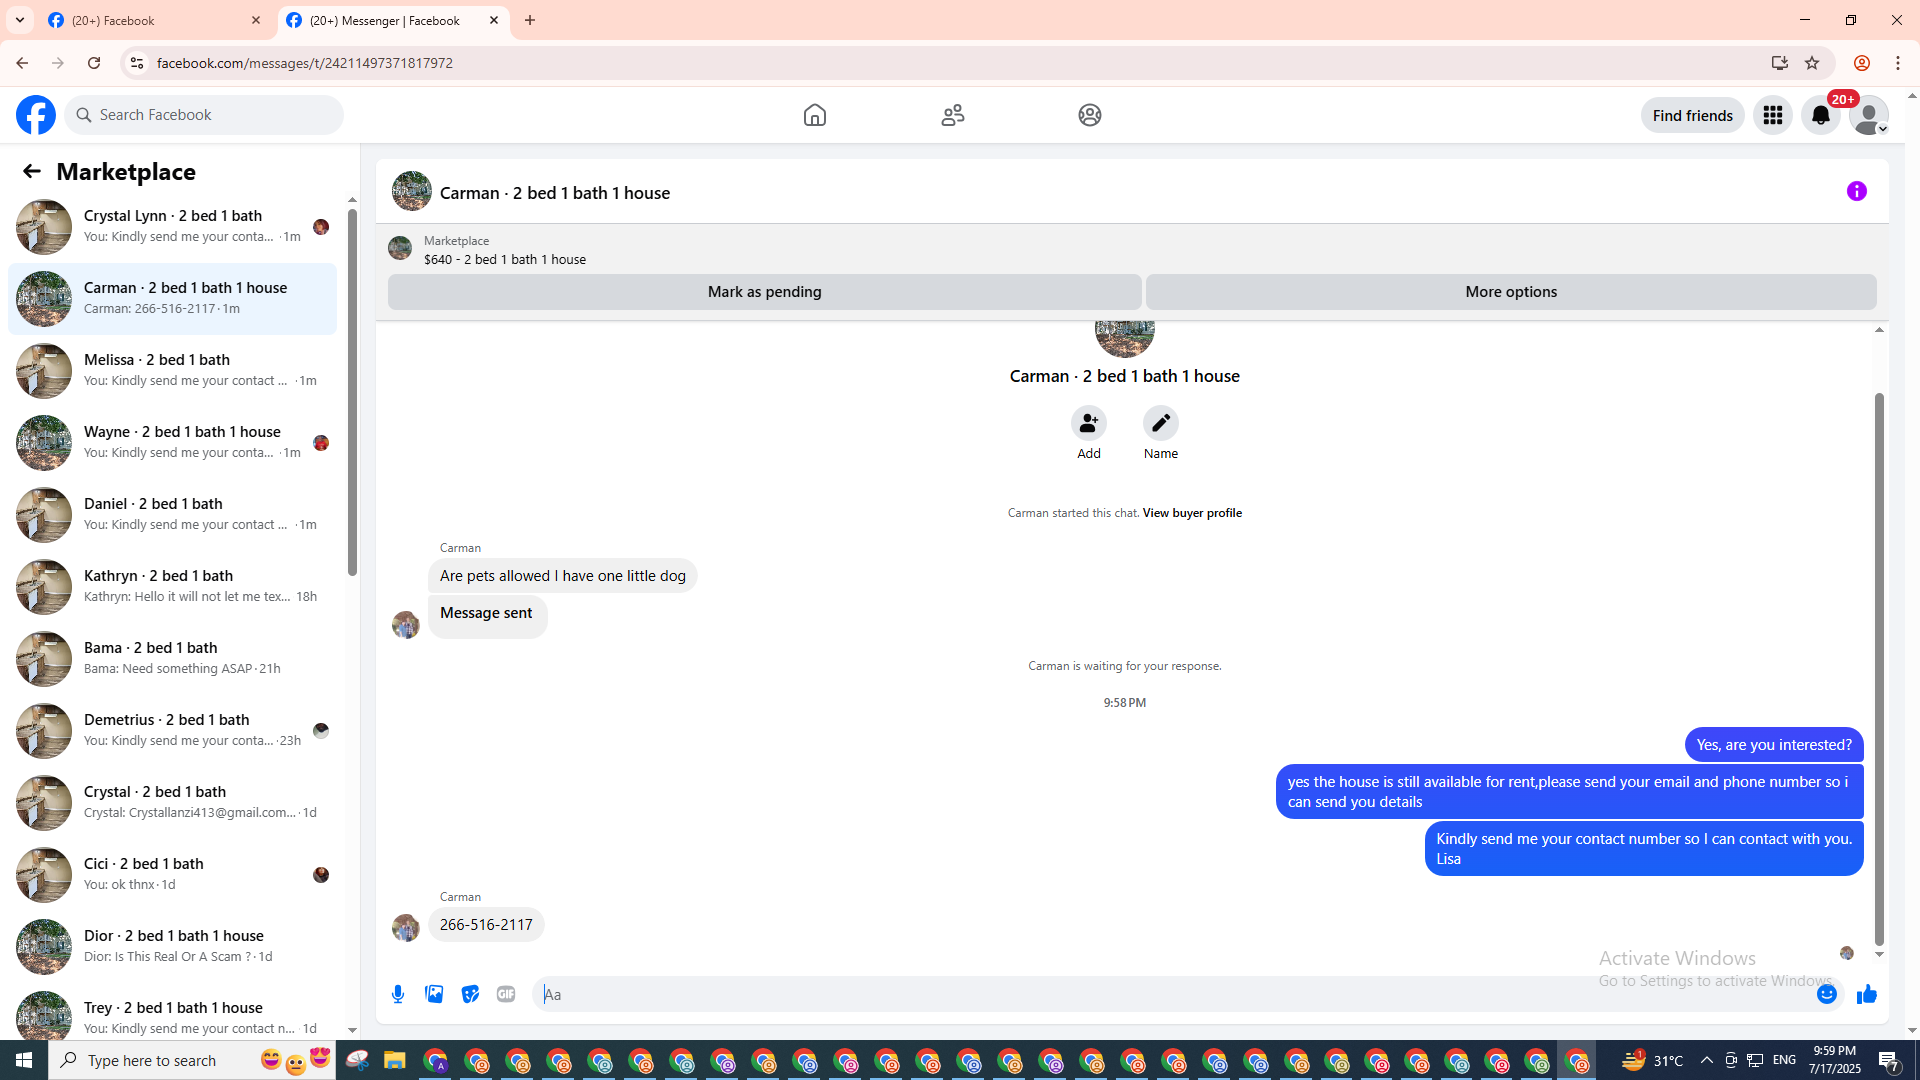
Task: Close the Messenger browser tab
Action: [x=494, y=20]
